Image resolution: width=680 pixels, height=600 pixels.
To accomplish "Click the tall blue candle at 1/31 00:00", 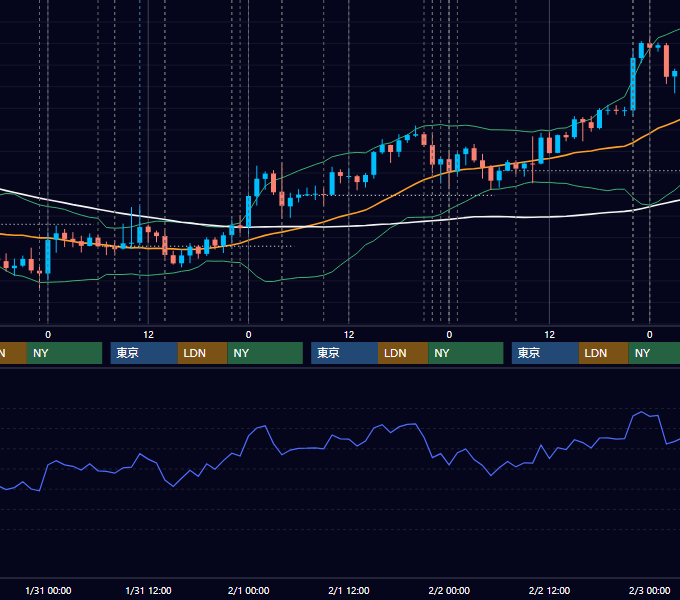I will tap(48, 257).
